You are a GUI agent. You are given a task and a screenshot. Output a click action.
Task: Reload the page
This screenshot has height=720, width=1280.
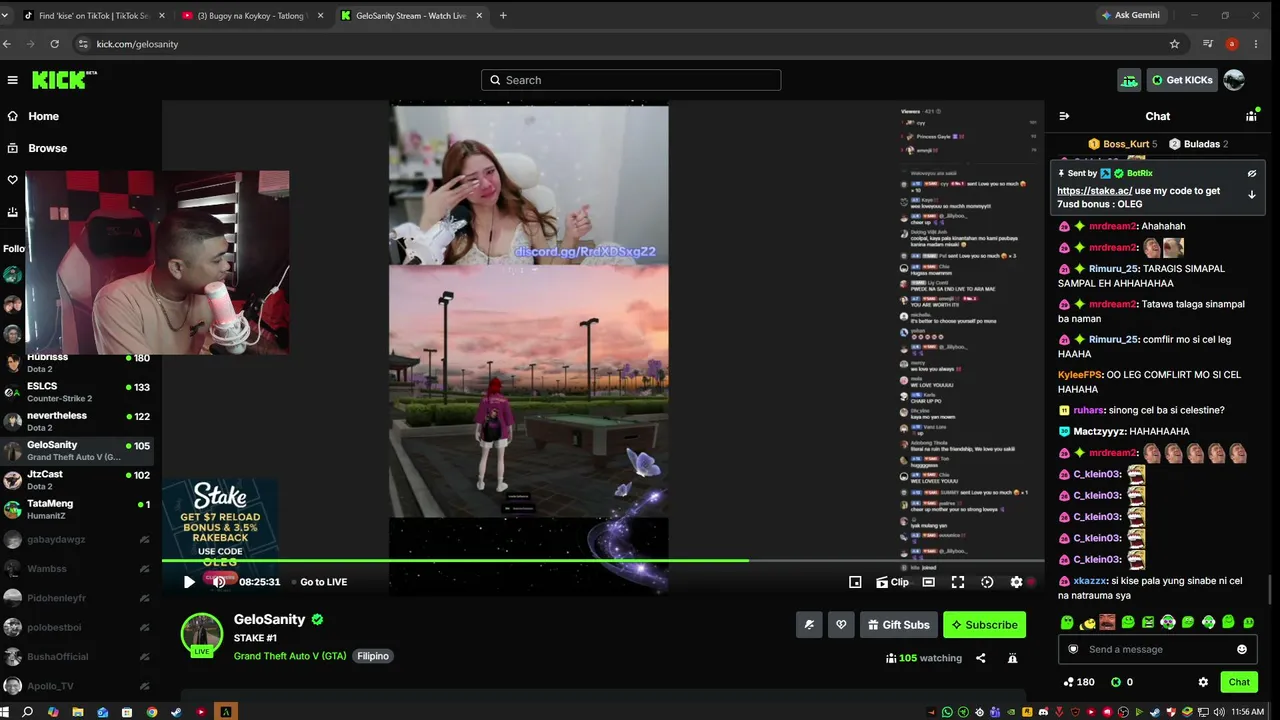pyautogui.click(x=54, y=44)
